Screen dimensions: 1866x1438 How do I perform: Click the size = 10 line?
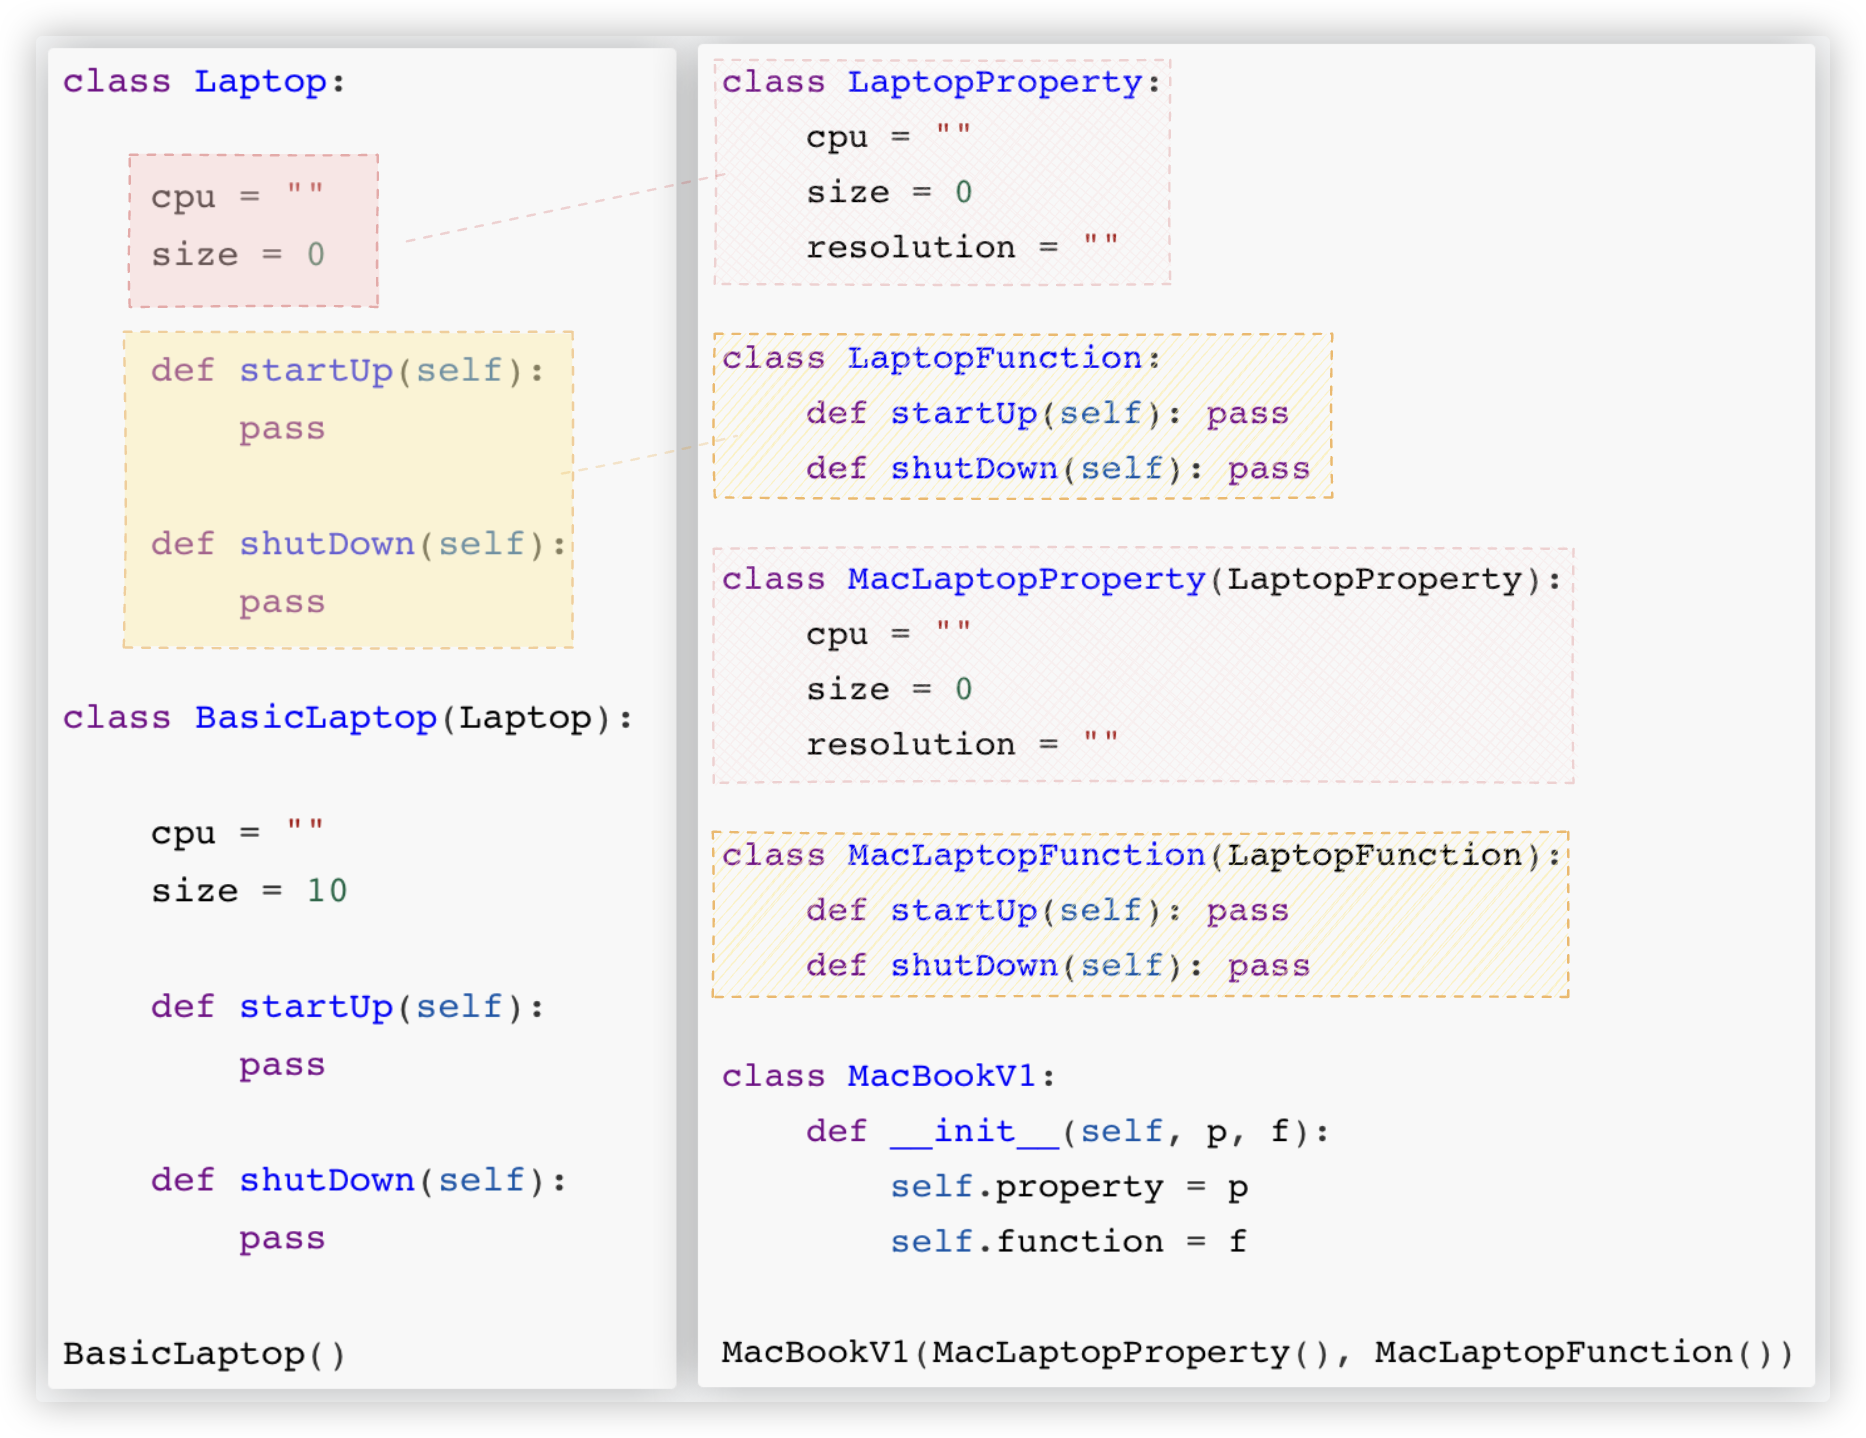point(248,890)
